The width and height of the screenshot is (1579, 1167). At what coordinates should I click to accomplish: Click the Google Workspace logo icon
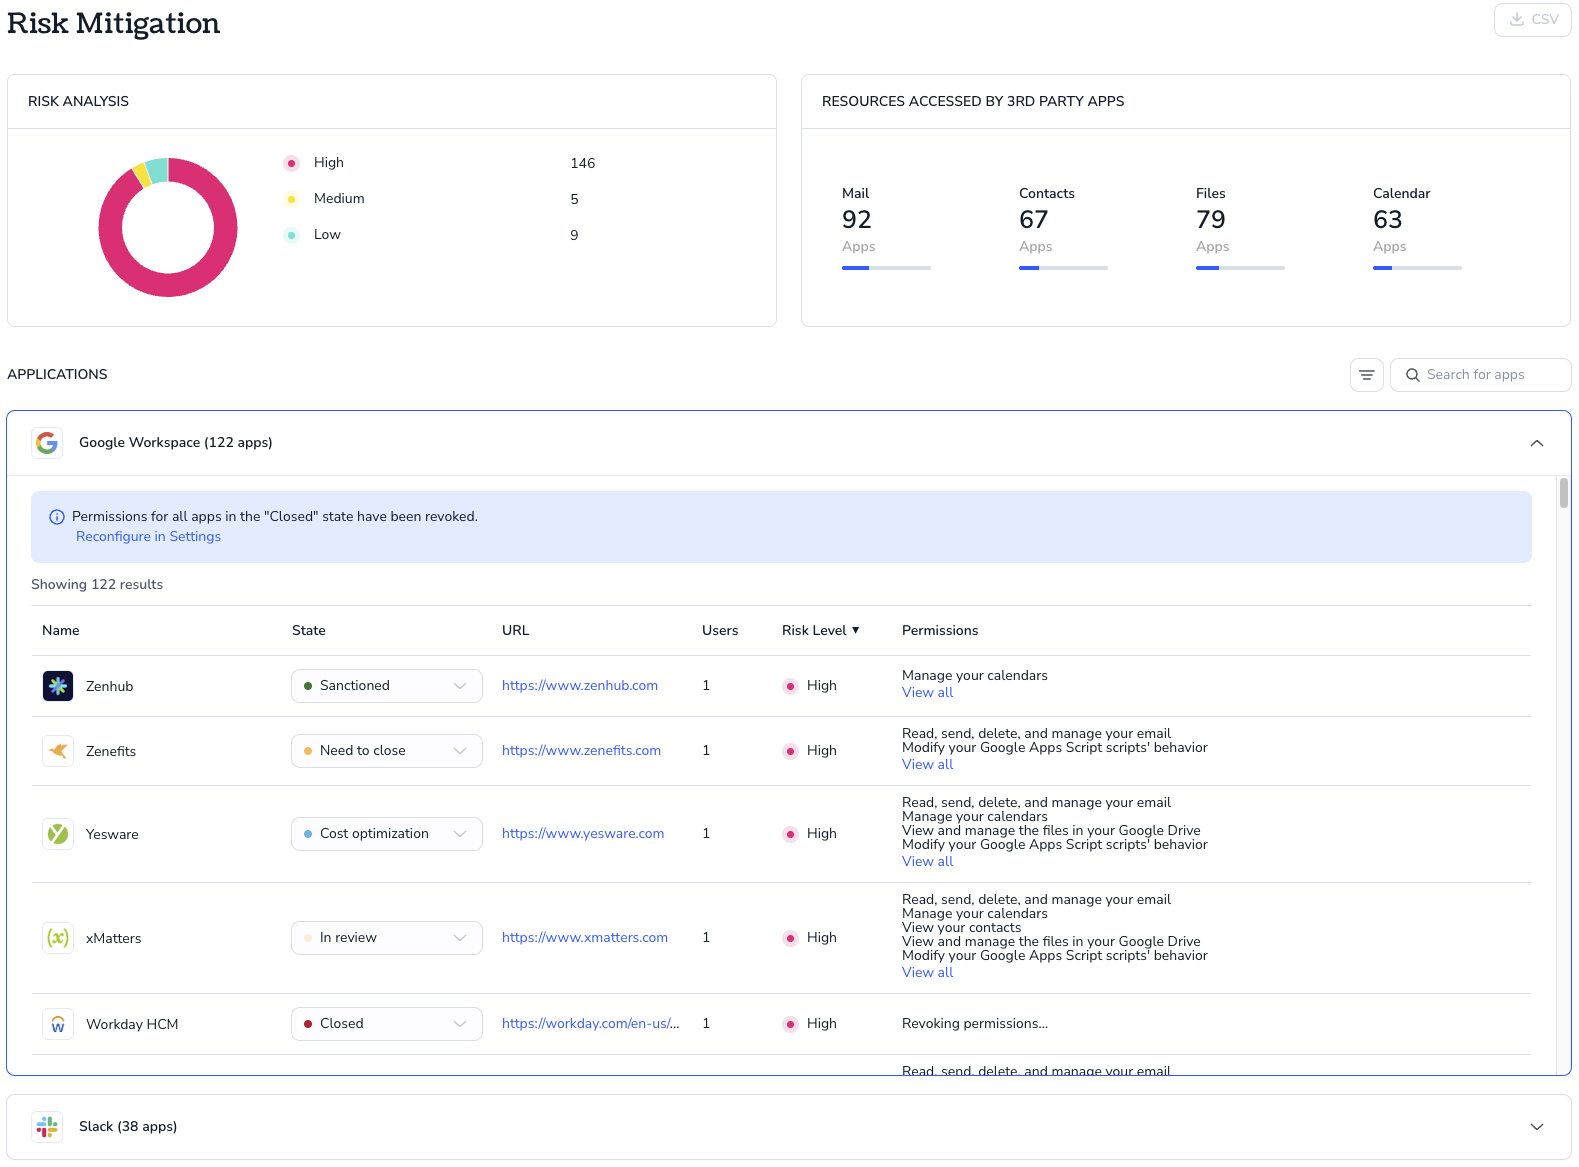coord(47,442)
